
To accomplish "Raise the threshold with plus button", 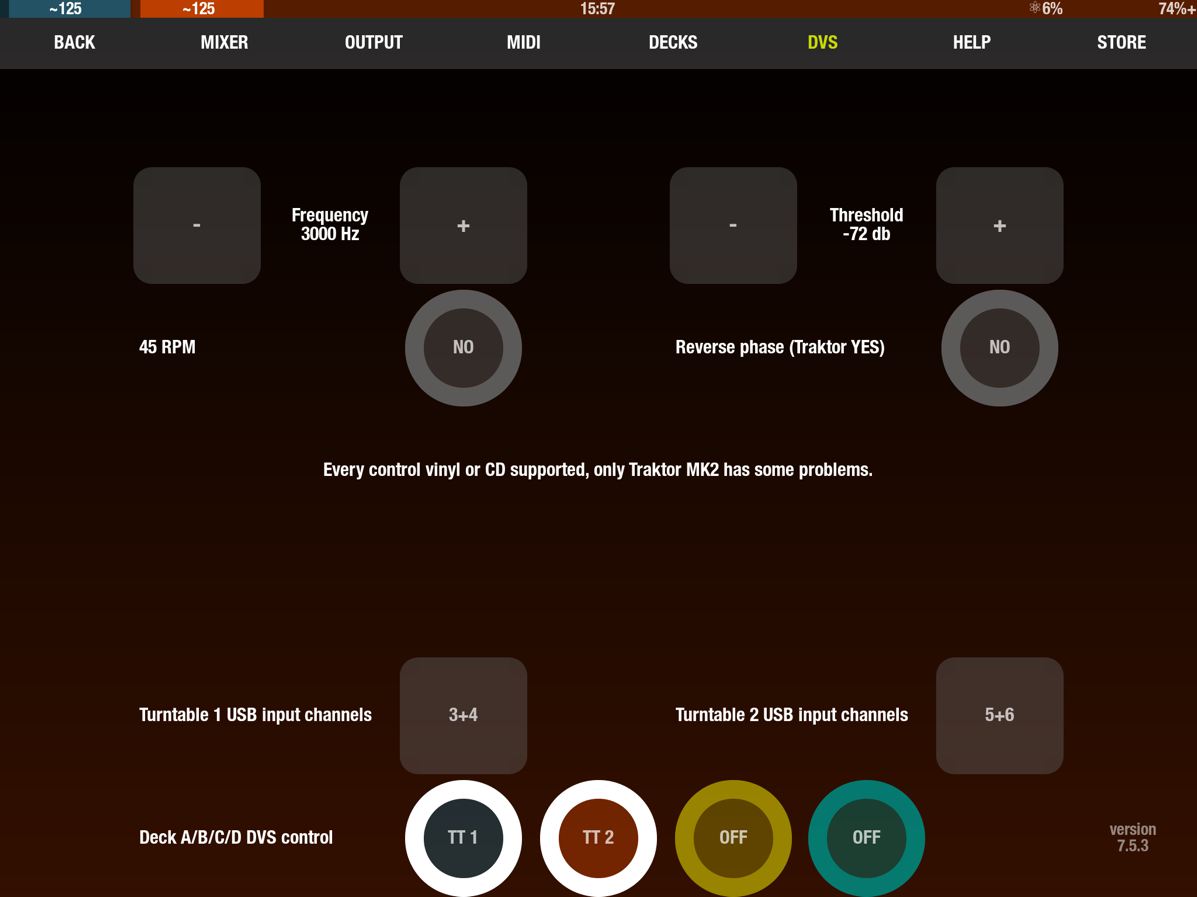I will [x=999, y=226].
